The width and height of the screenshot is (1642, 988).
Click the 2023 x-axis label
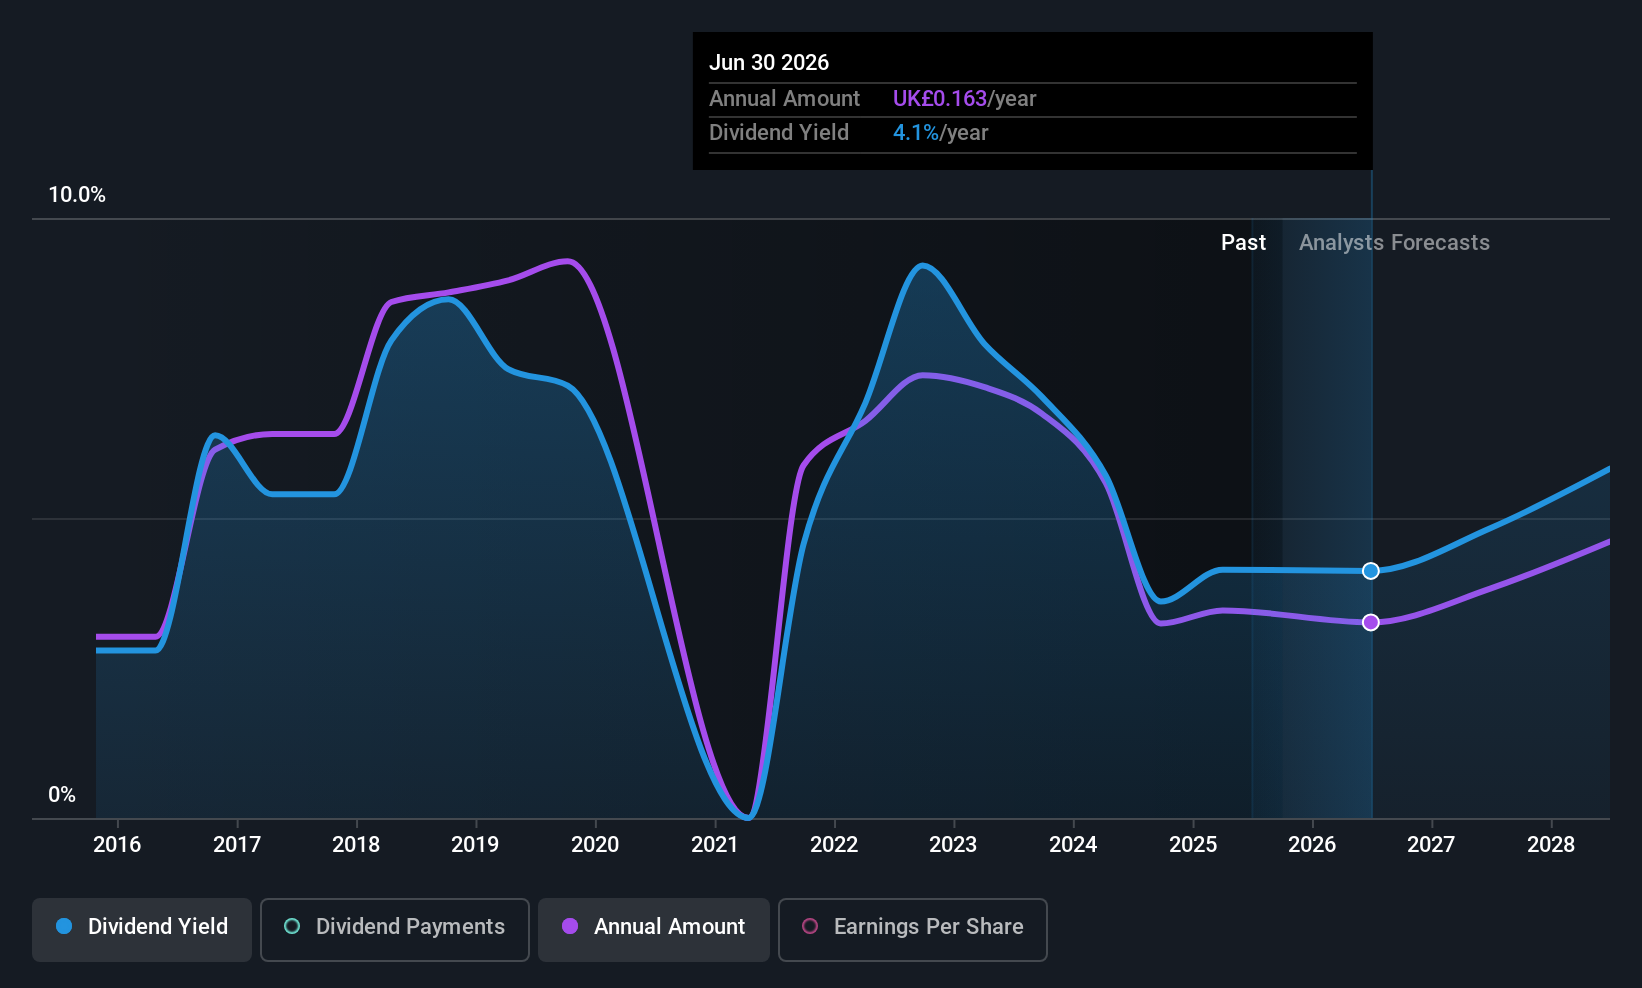pos(953,845)
